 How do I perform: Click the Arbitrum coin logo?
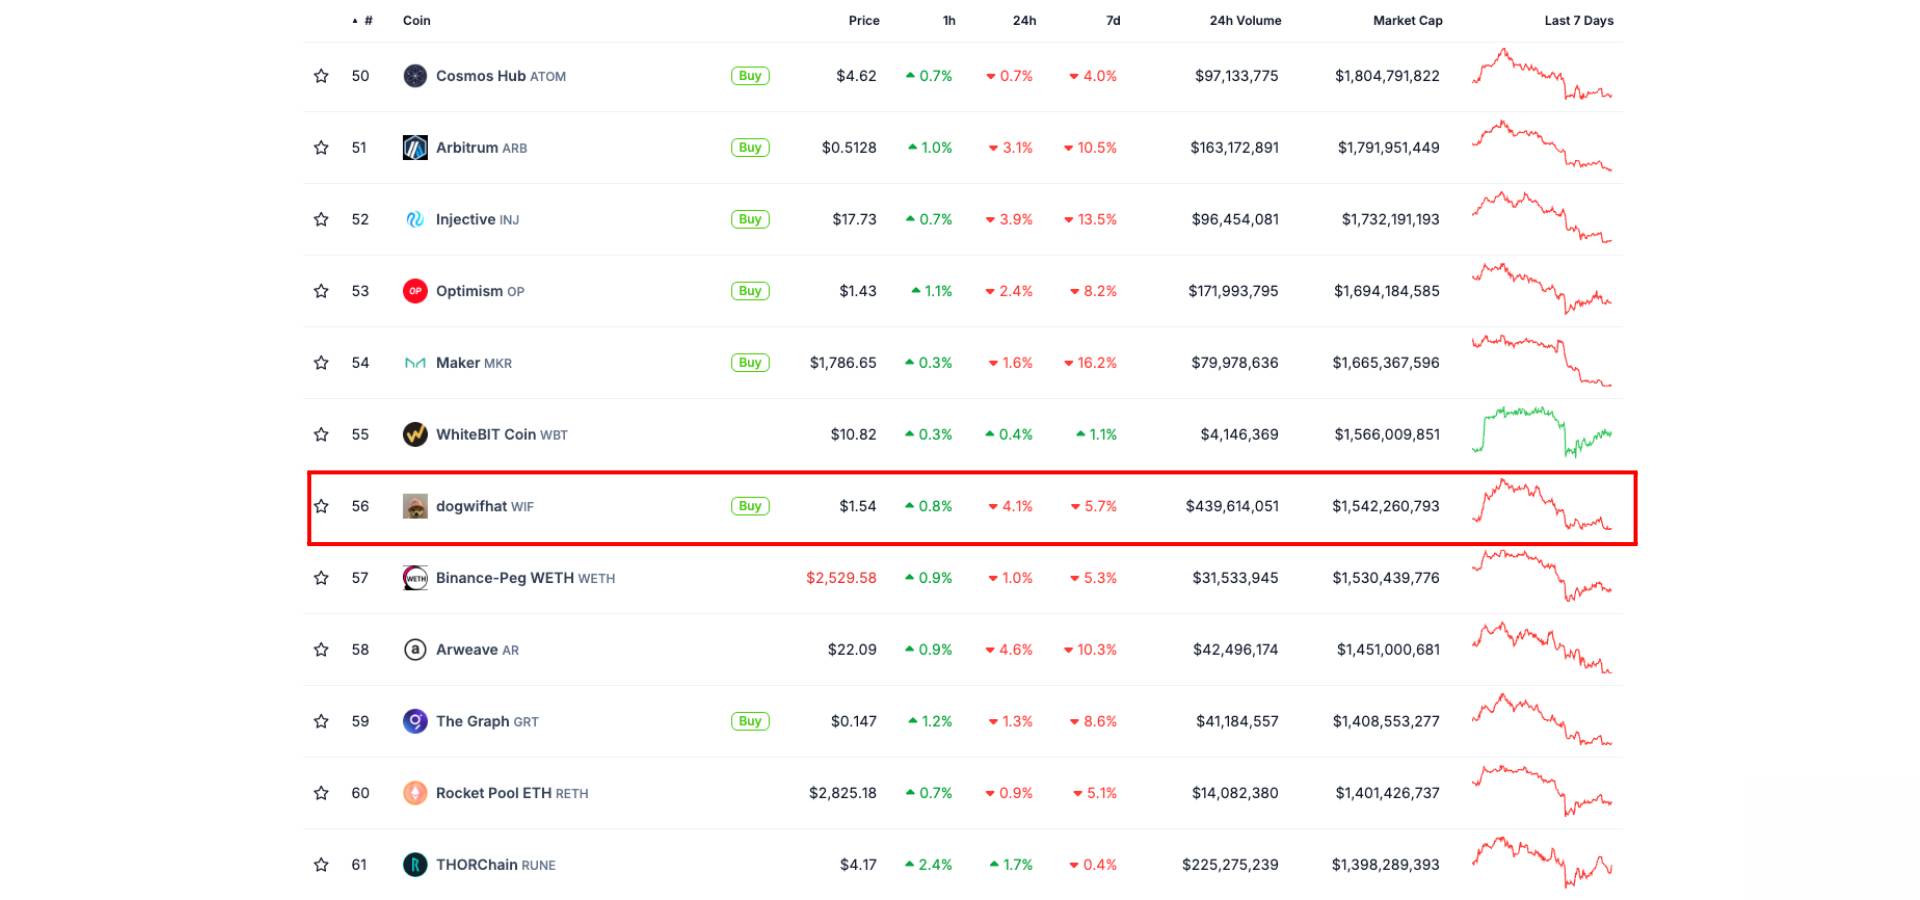coord(415,148)
